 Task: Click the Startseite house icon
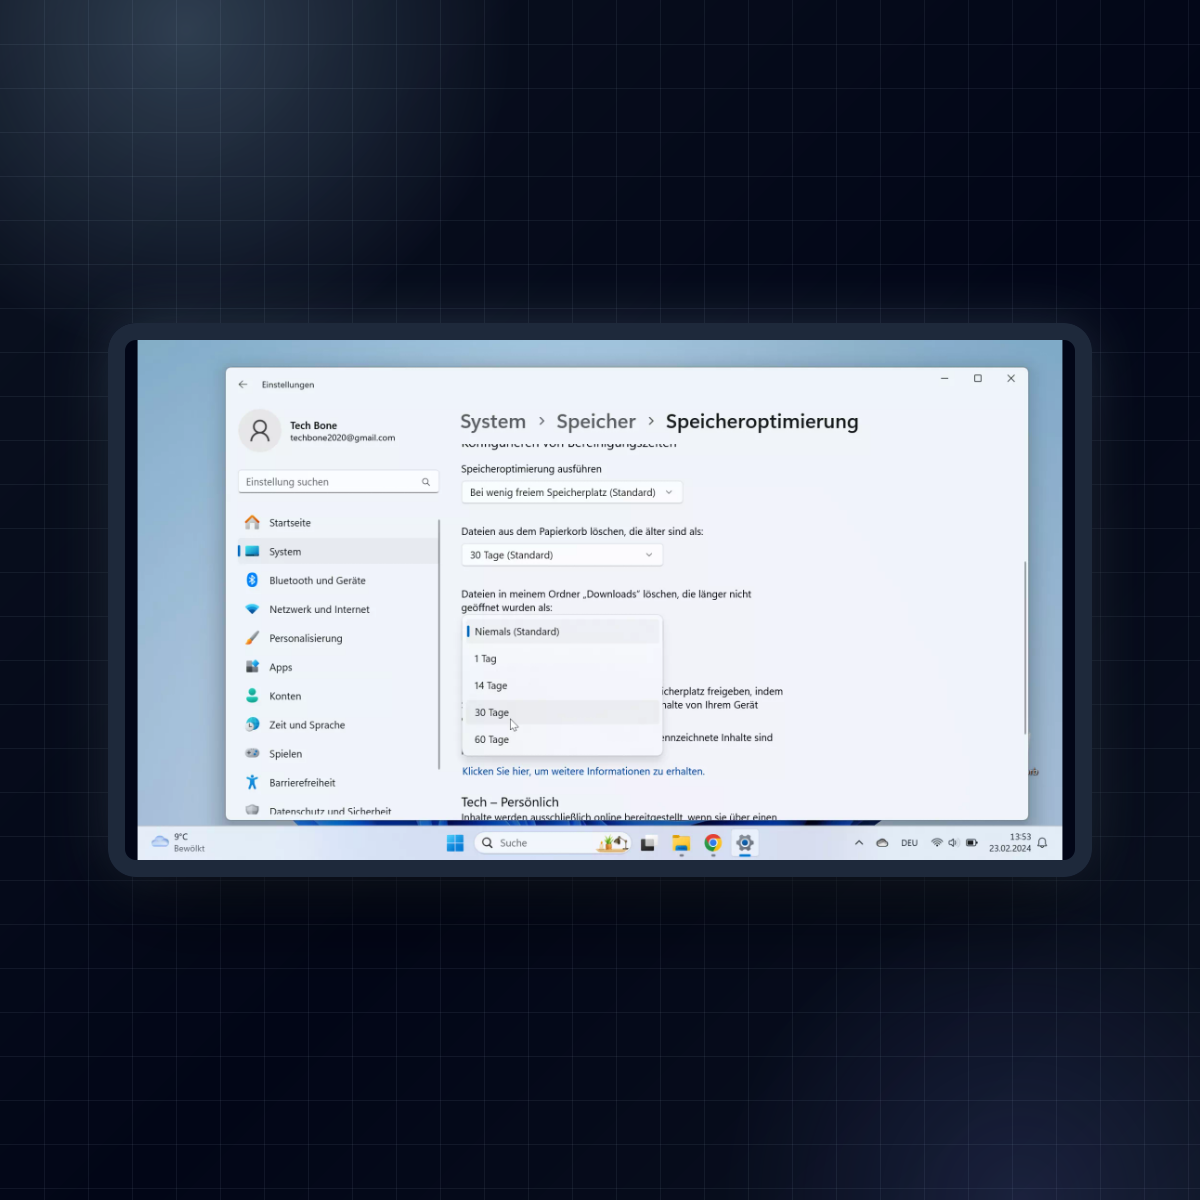[252, 522]
